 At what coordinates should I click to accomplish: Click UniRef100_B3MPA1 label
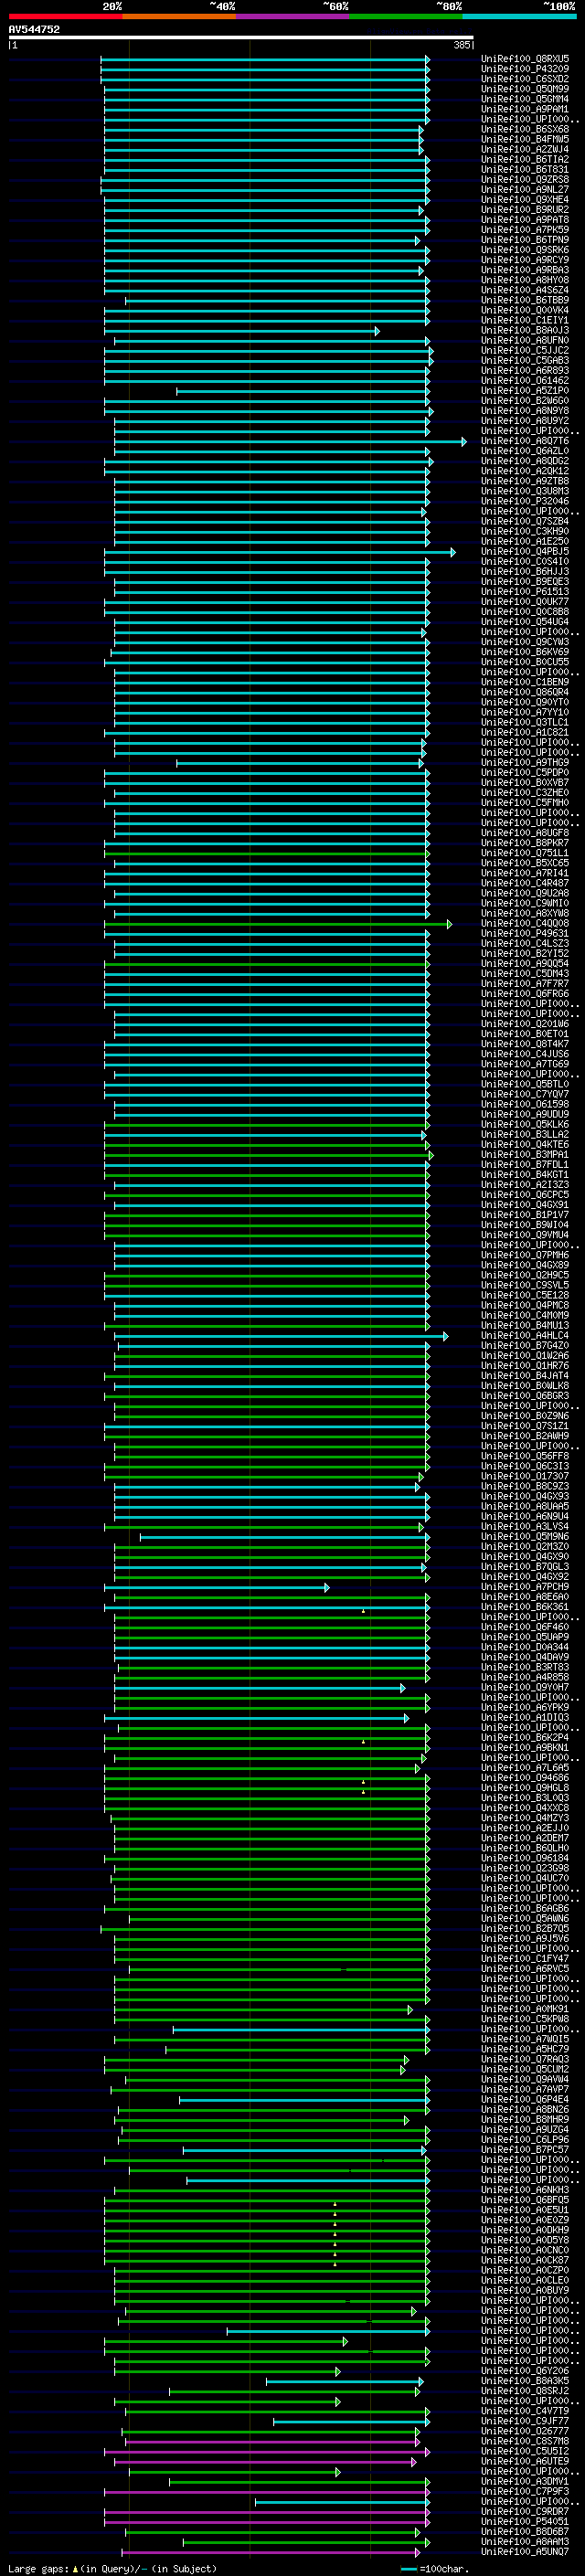pos(525,1155)
